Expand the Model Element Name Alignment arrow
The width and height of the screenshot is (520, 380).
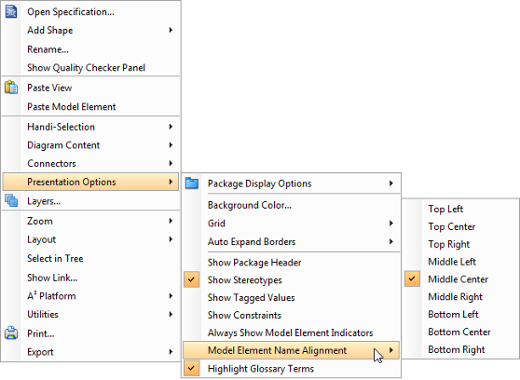(391, 350)
